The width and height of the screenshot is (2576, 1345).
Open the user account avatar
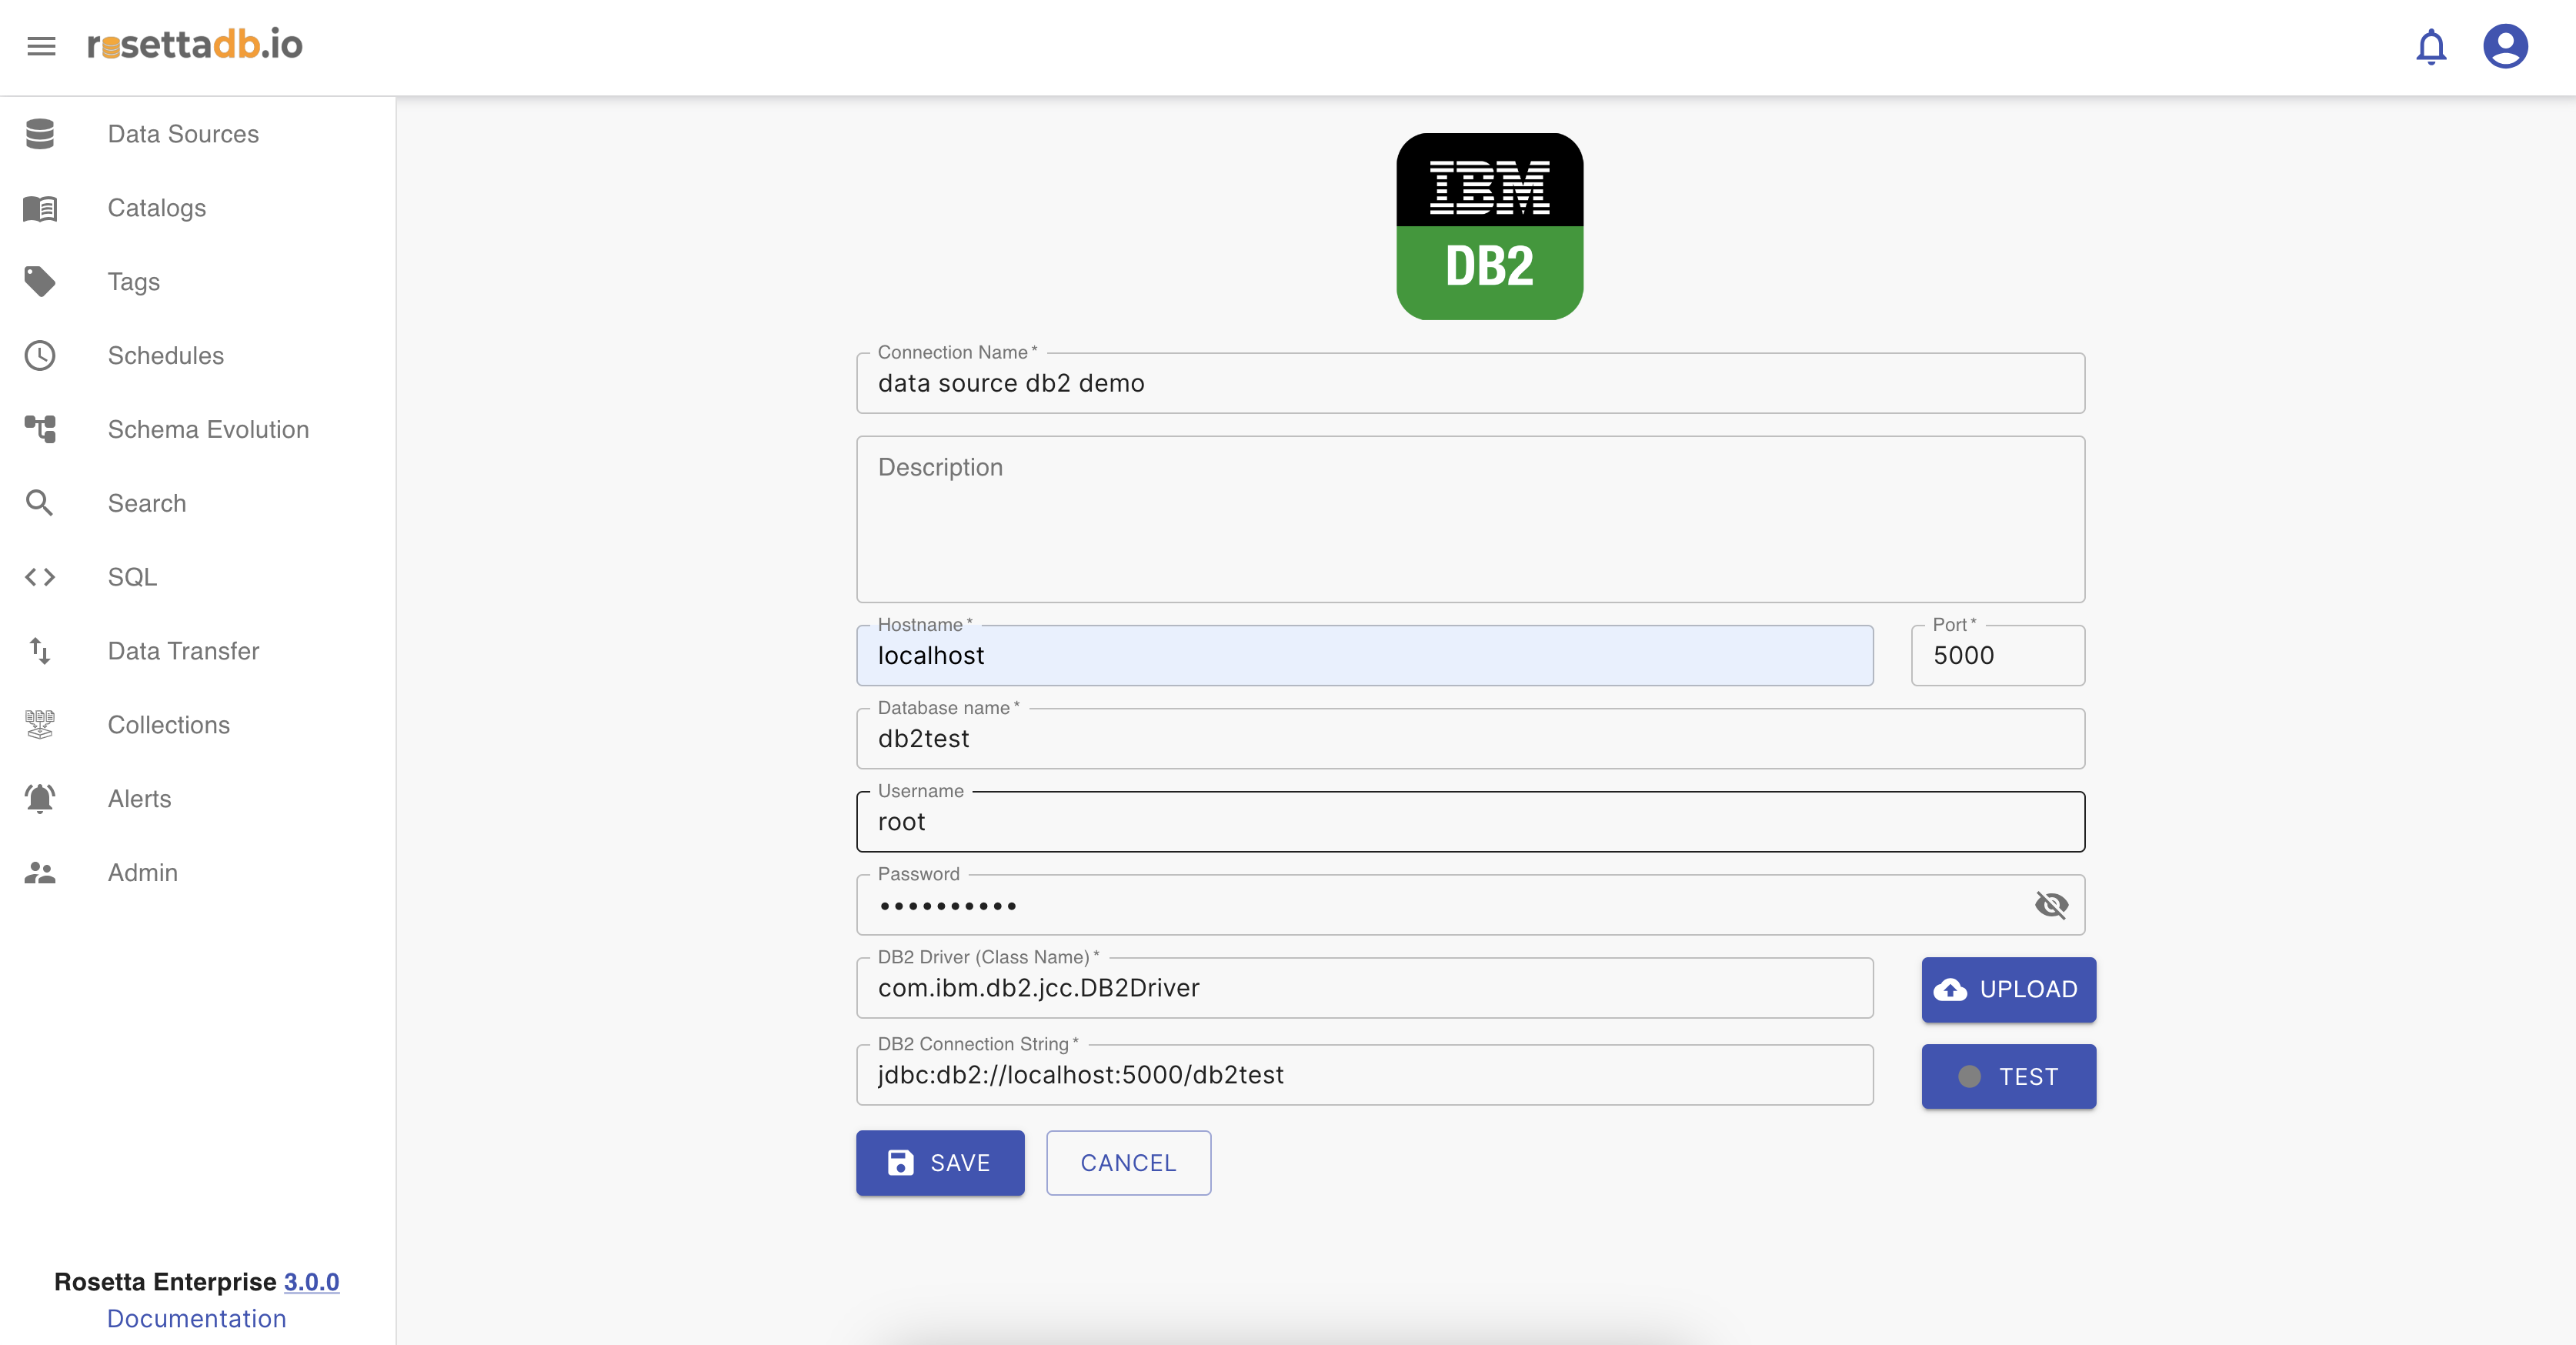pos(2505,47)
